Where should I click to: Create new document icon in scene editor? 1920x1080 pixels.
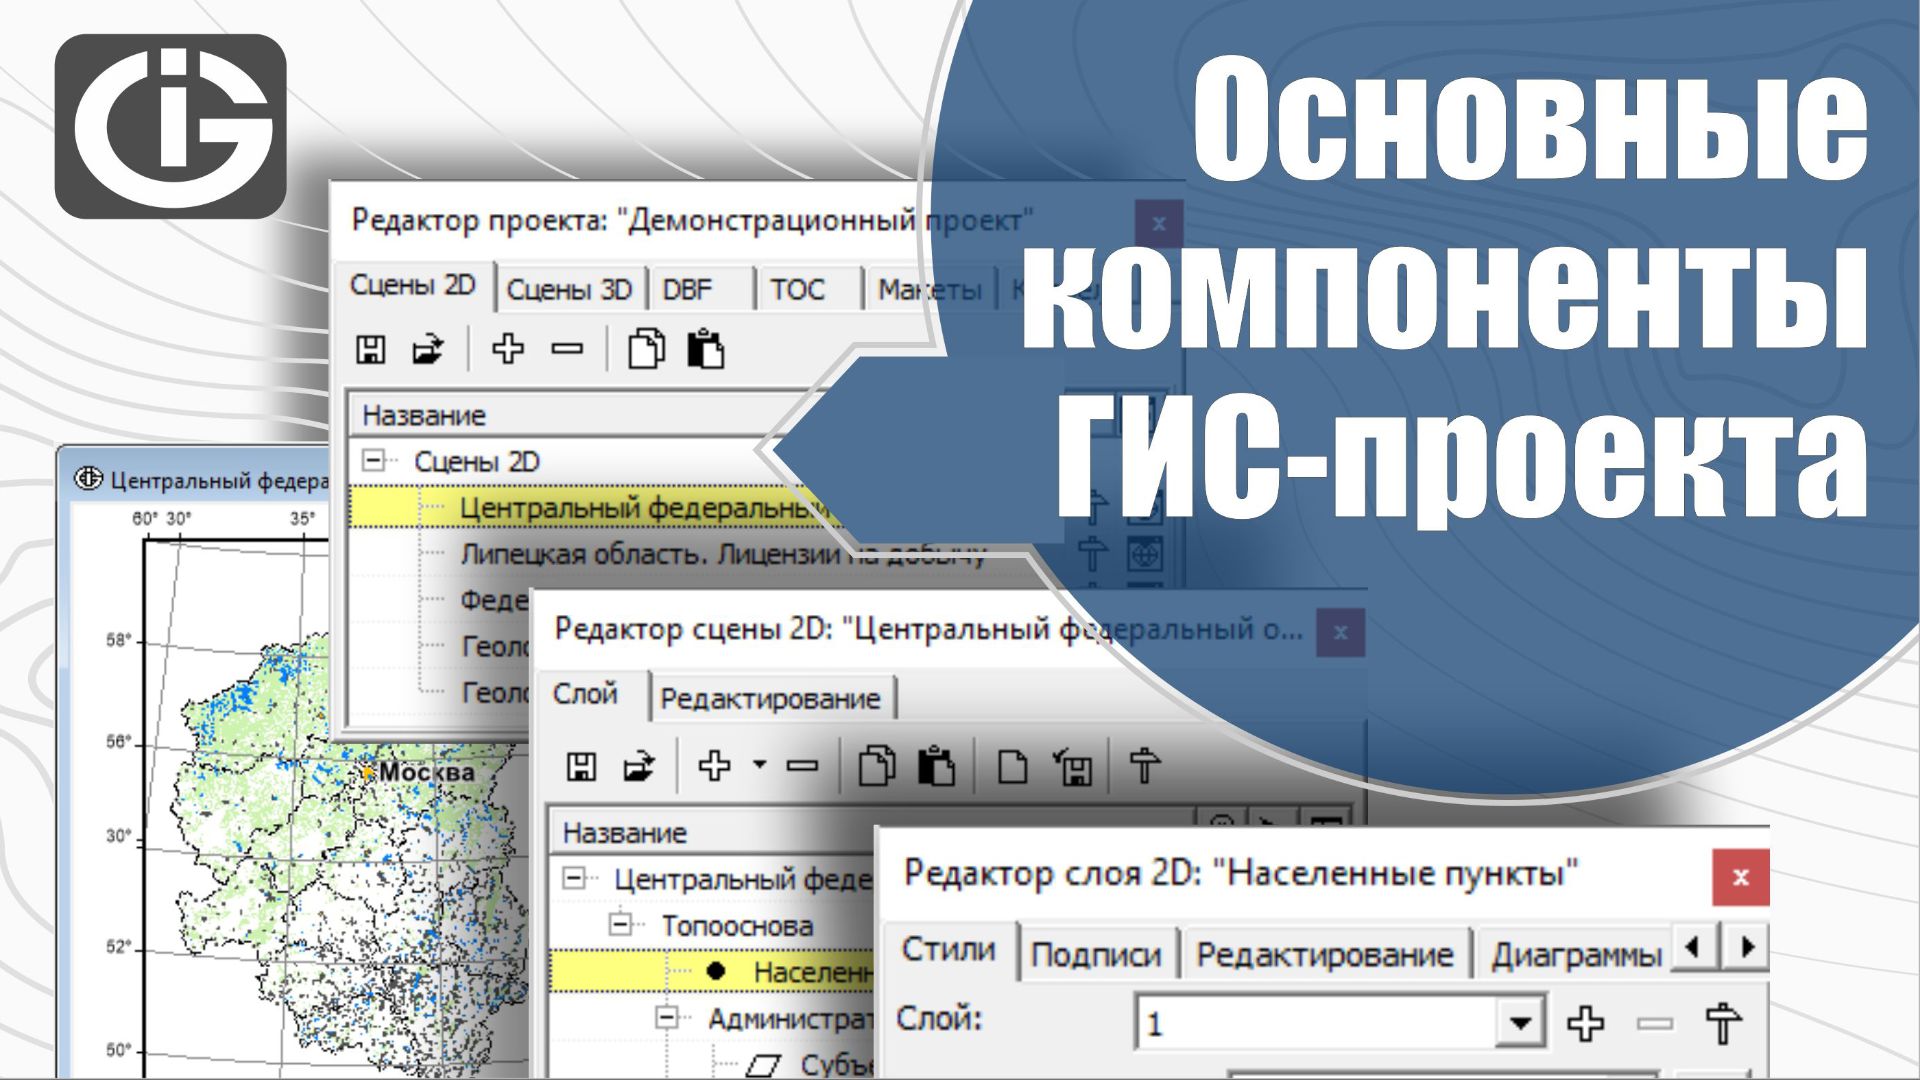tap(1012, 767)
